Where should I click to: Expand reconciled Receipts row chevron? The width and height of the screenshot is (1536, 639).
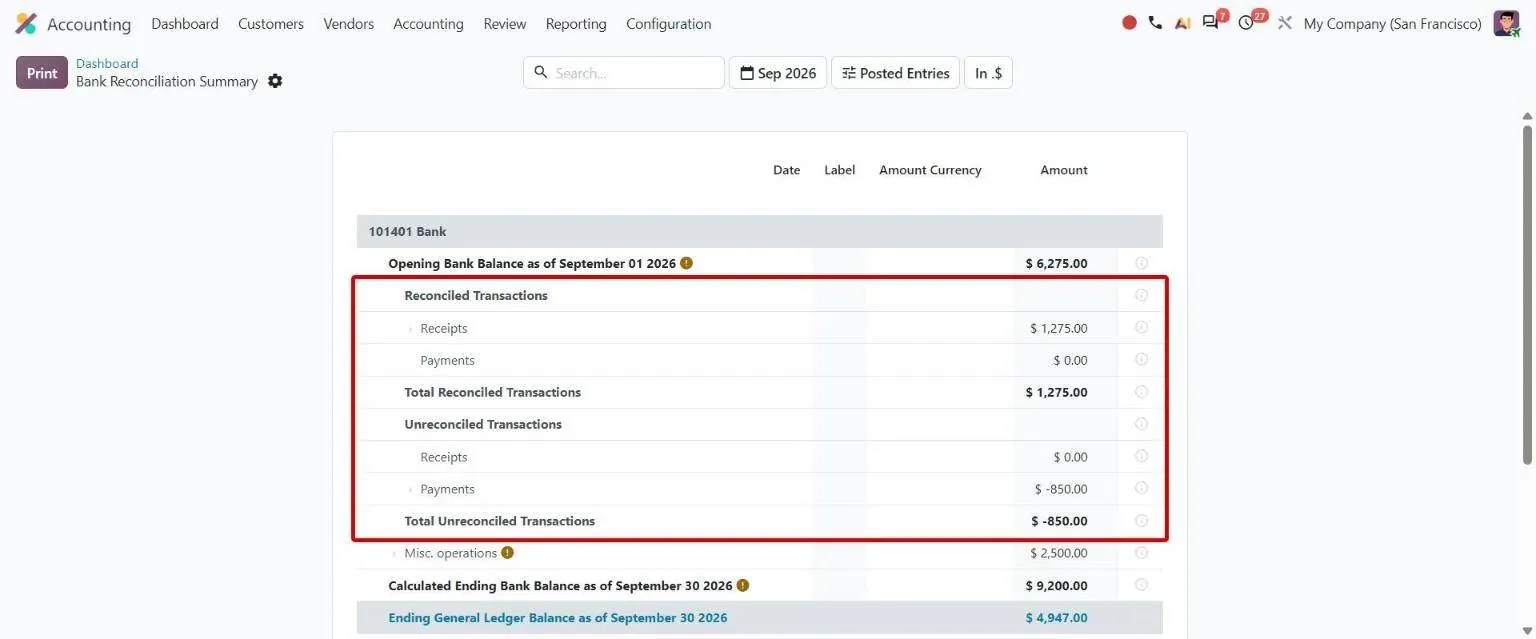coord(410,329)
